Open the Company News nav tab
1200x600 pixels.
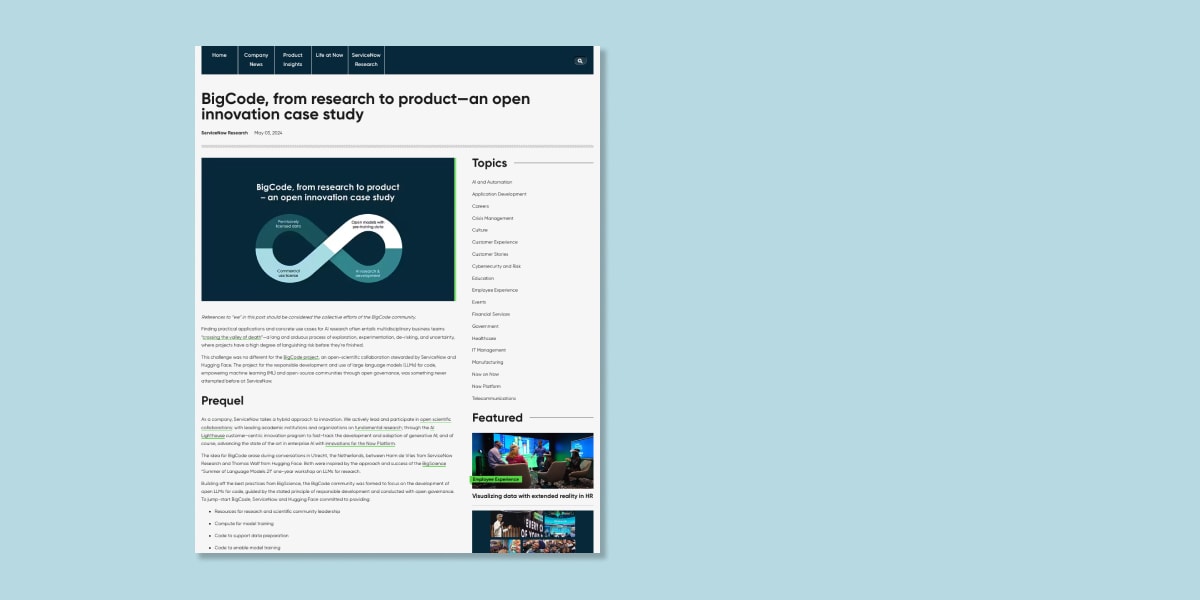256,60
